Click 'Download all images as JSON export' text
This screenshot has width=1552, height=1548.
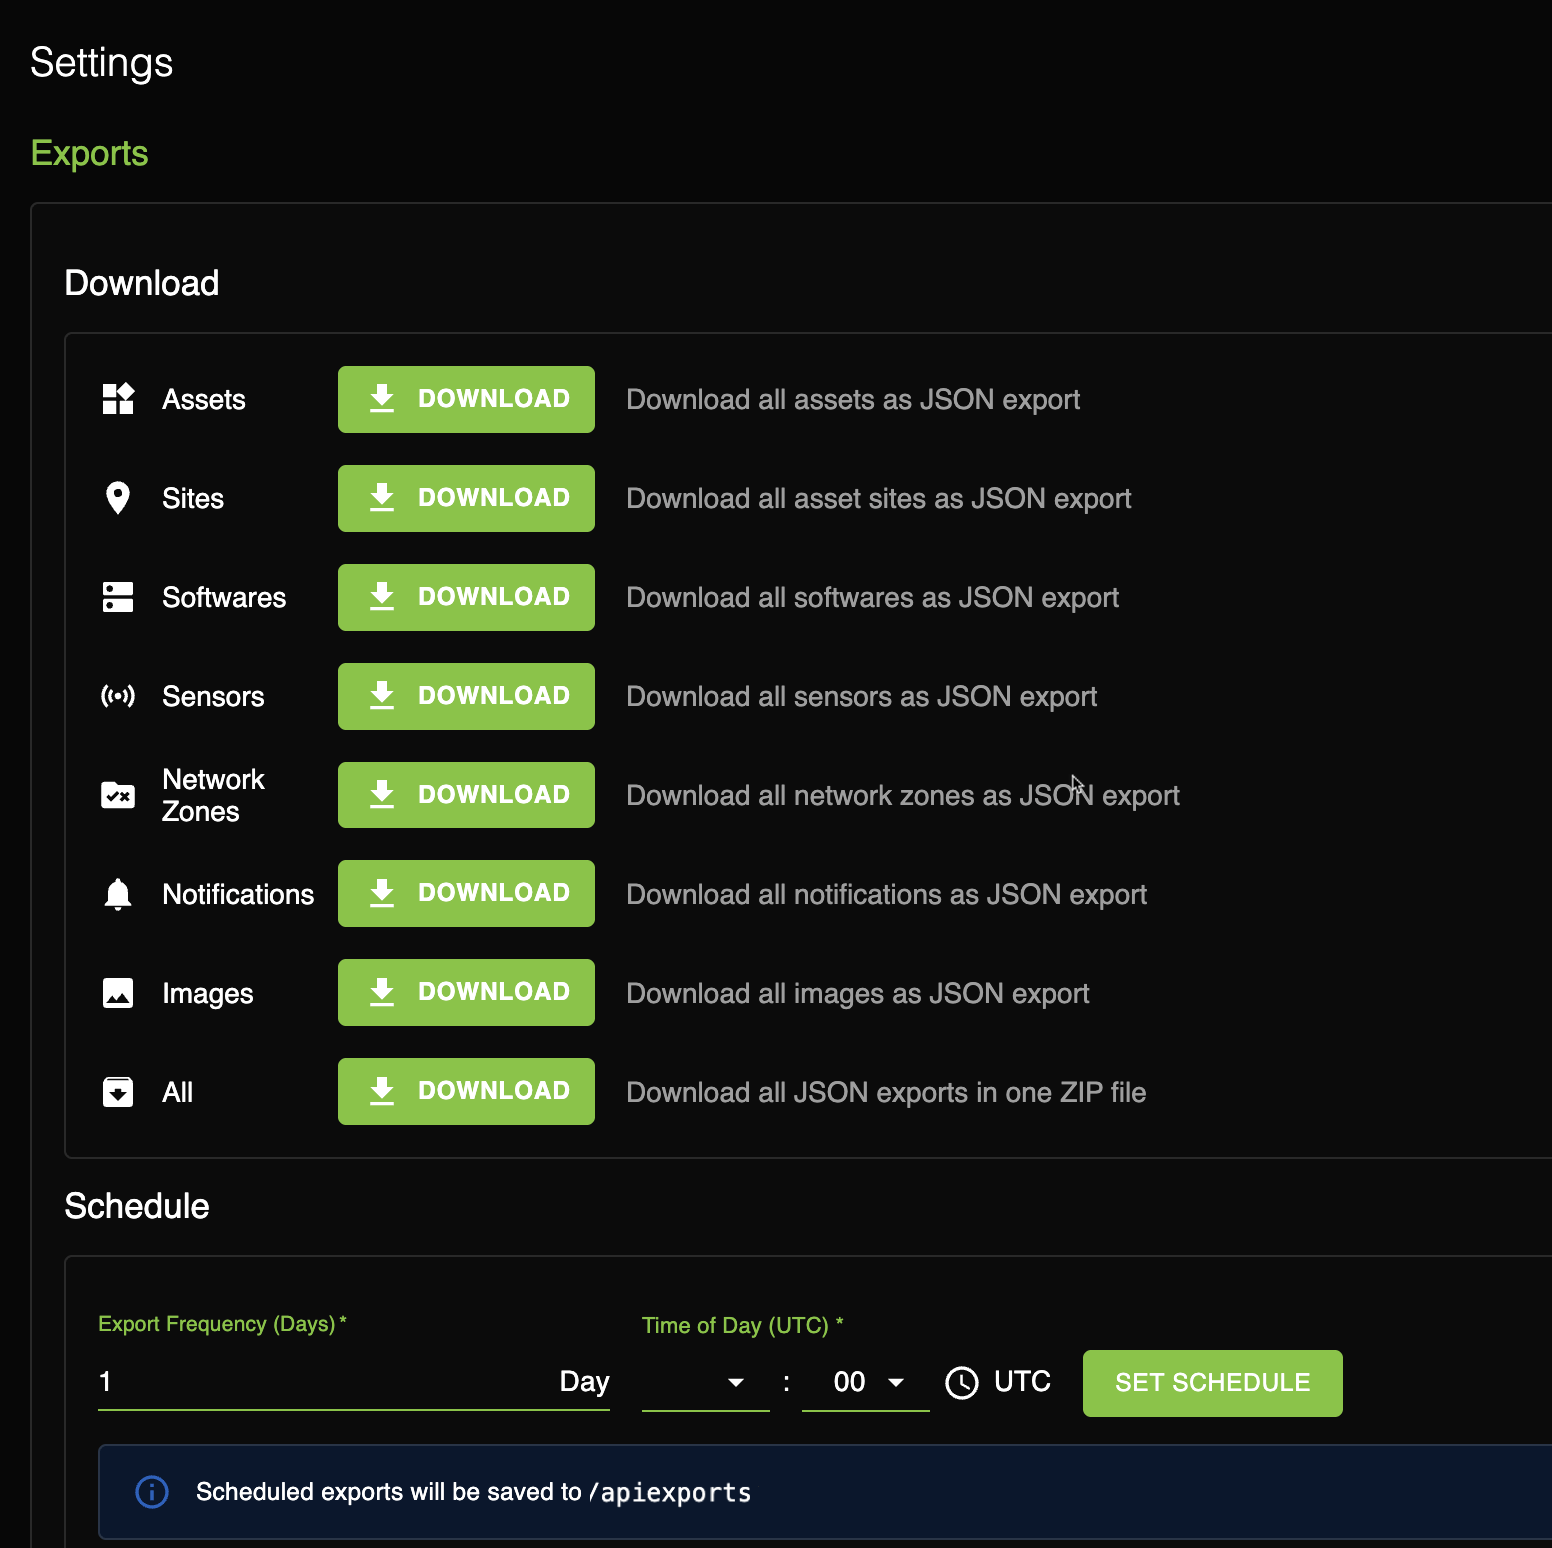pos(858,994)
